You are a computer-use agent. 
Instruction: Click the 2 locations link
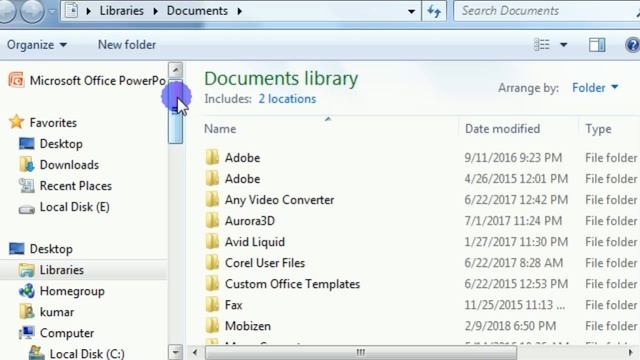pyautogui.click(x=287, y=99)
